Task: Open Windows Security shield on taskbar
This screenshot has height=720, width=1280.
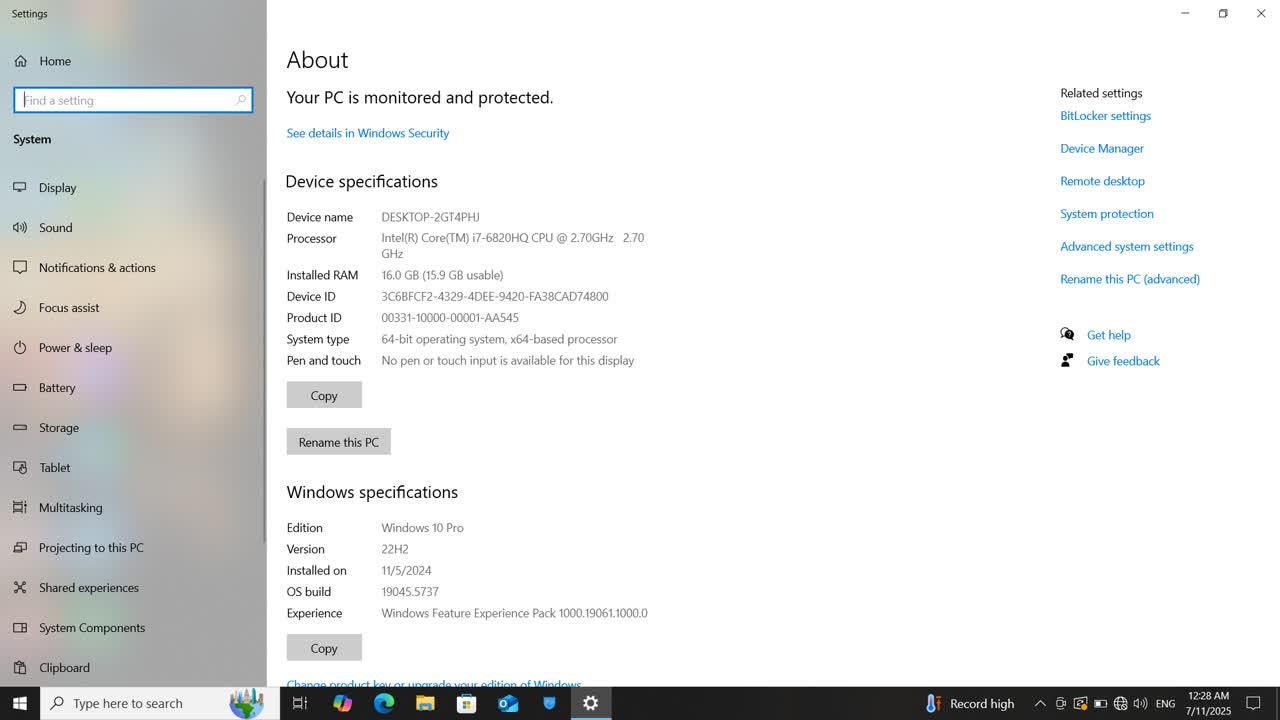Action: (549, 703)
